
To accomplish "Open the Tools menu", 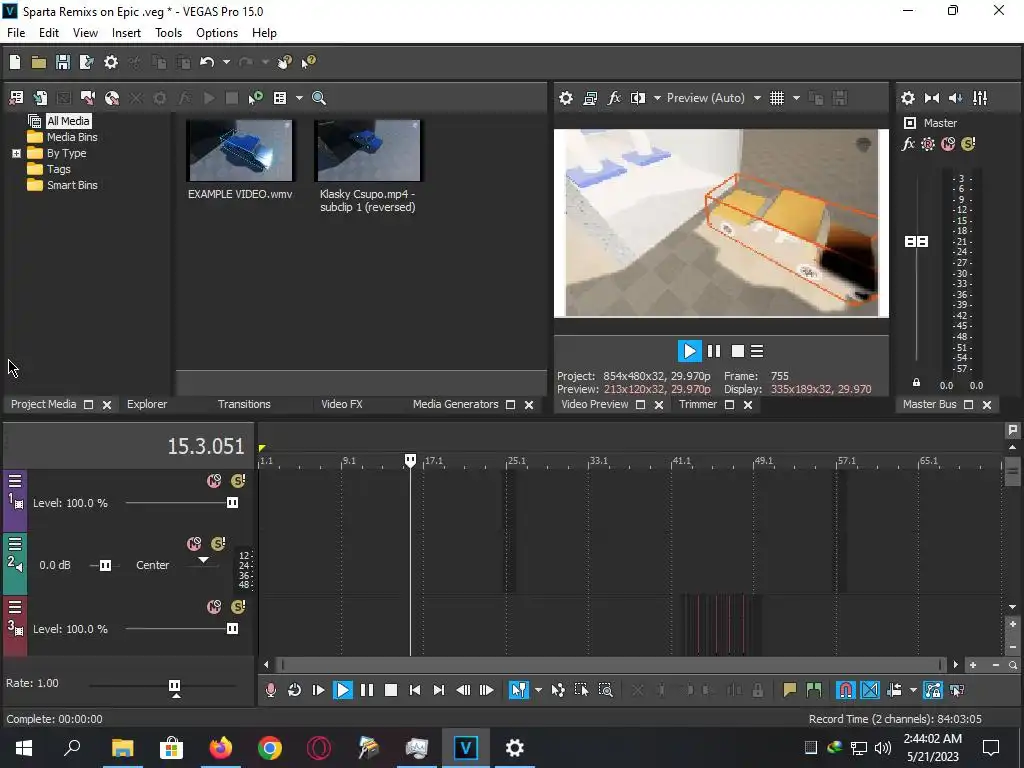I will tap(168, 33).
